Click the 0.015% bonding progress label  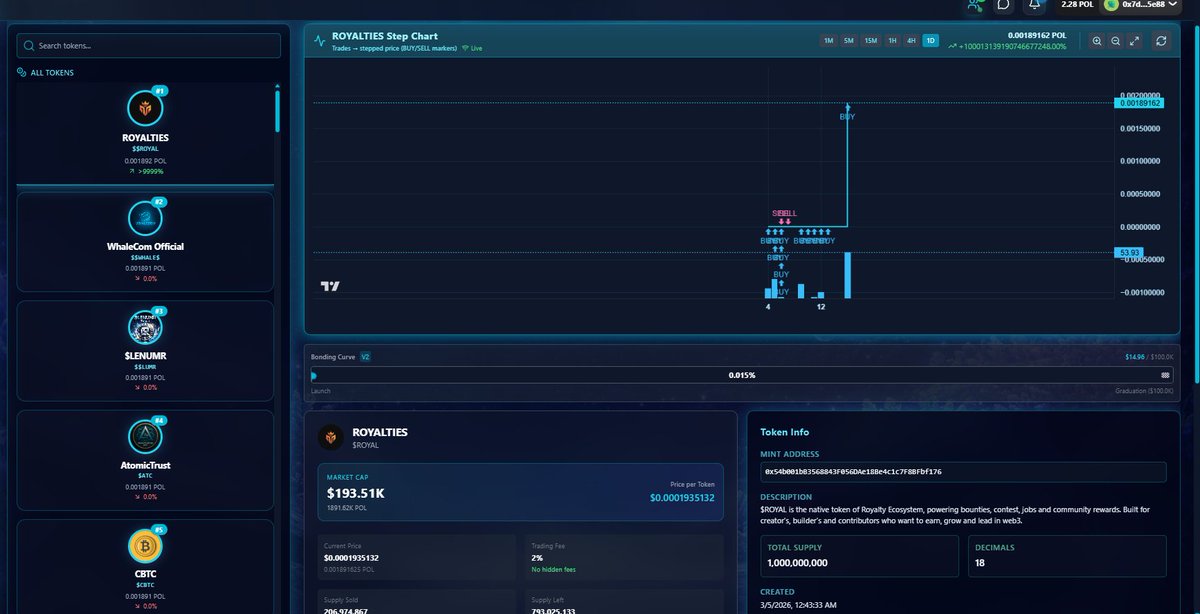pyautogui.click(x=741, y=375)
